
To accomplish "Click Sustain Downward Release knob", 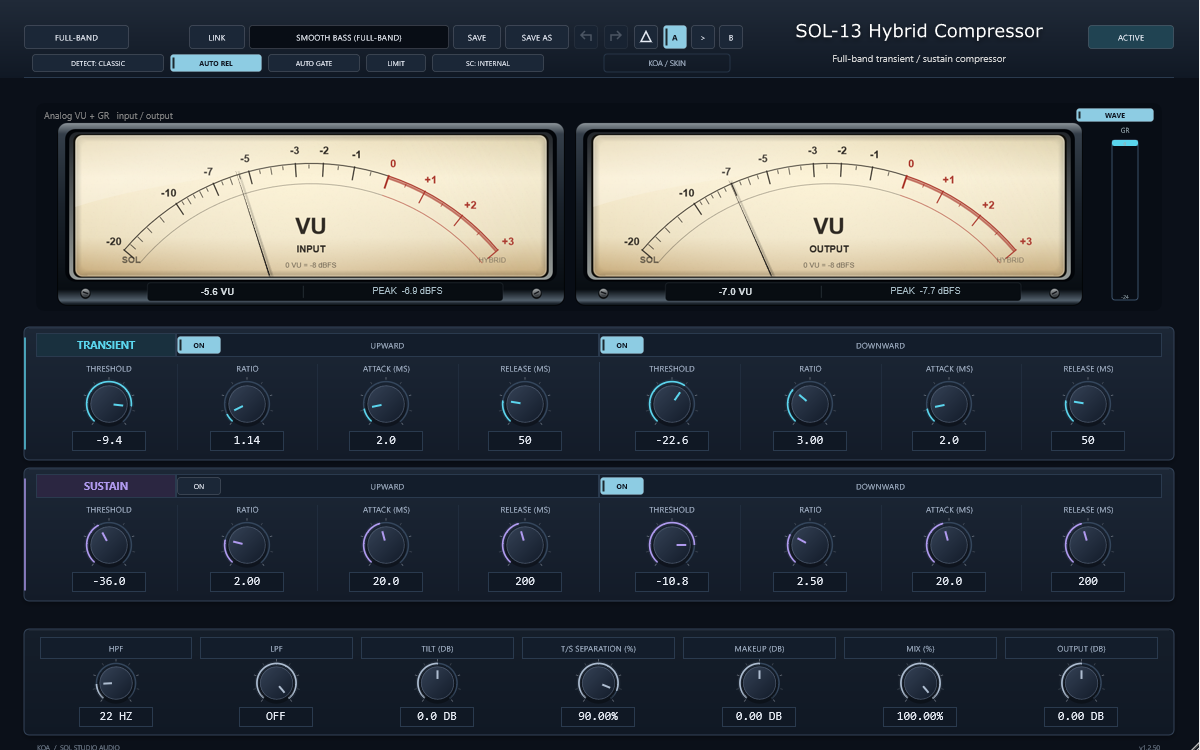I will 1088,545.
